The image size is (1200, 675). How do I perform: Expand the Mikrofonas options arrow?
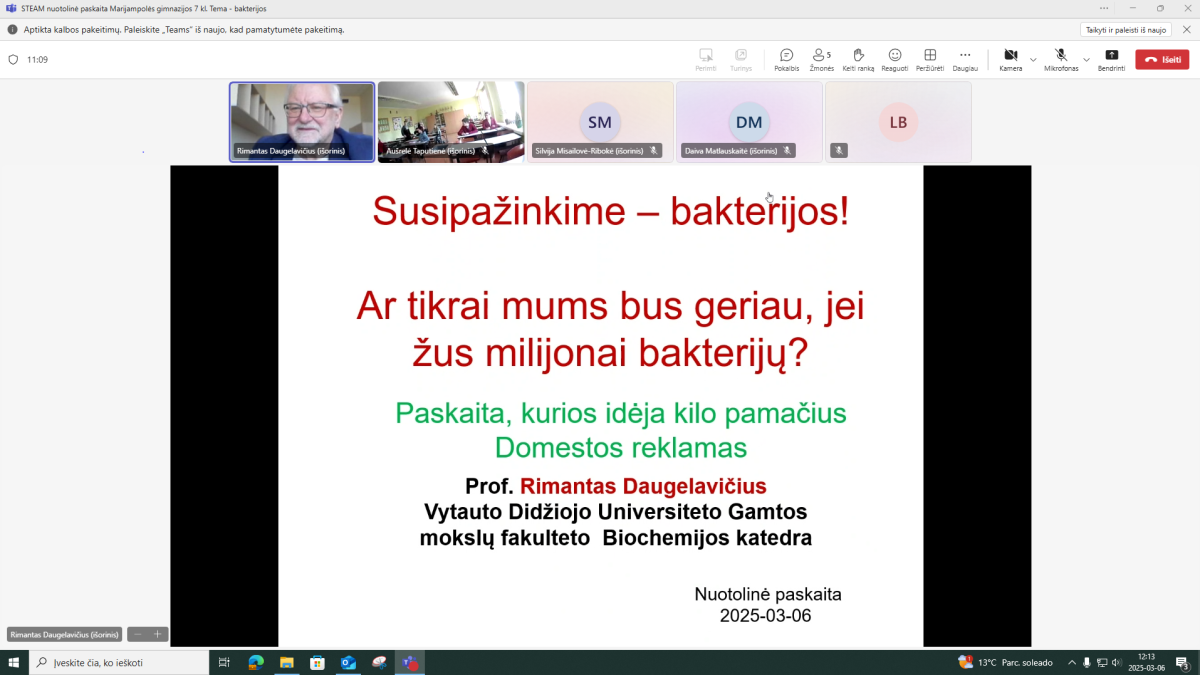(x=1086, y=60)
